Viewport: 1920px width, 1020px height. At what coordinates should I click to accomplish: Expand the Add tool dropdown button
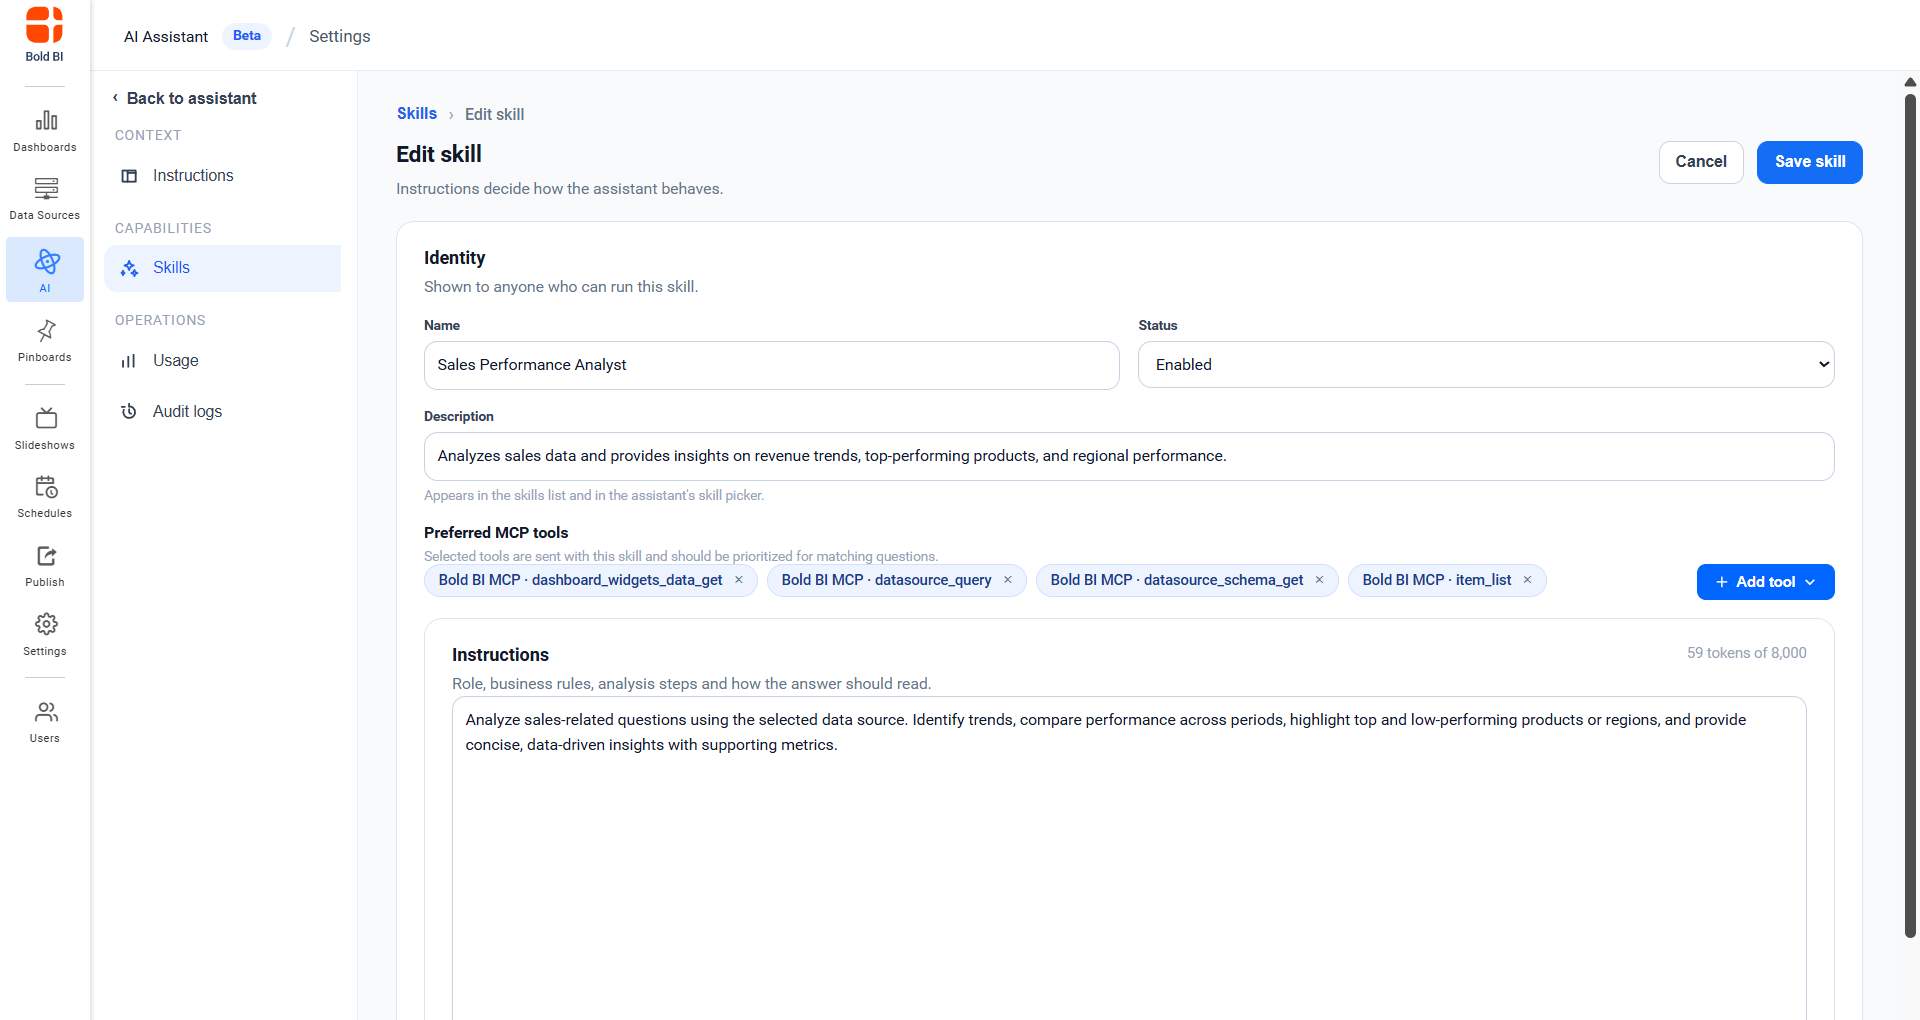(1765, 582)
